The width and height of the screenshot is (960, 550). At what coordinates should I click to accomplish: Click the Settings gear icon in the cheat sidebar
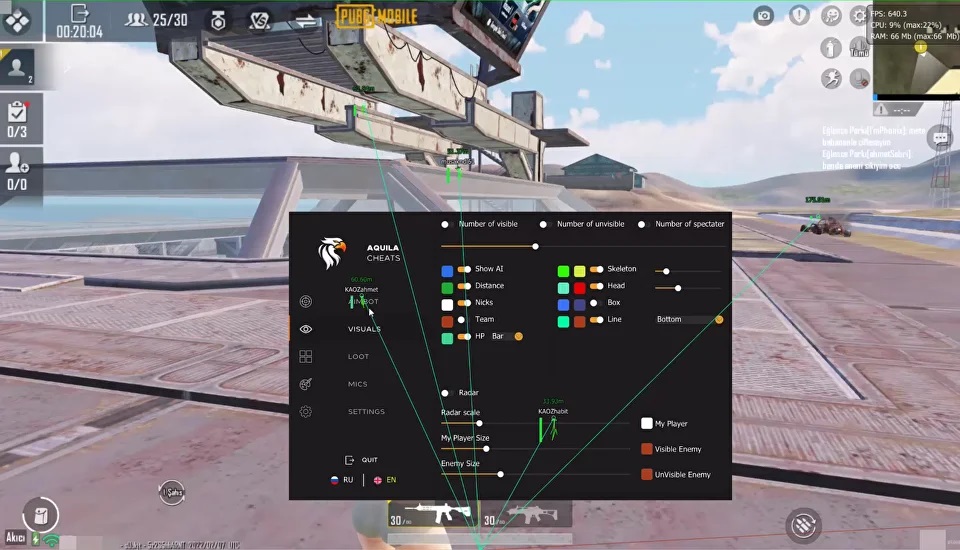pyautogui.click(x=306, y=412)
